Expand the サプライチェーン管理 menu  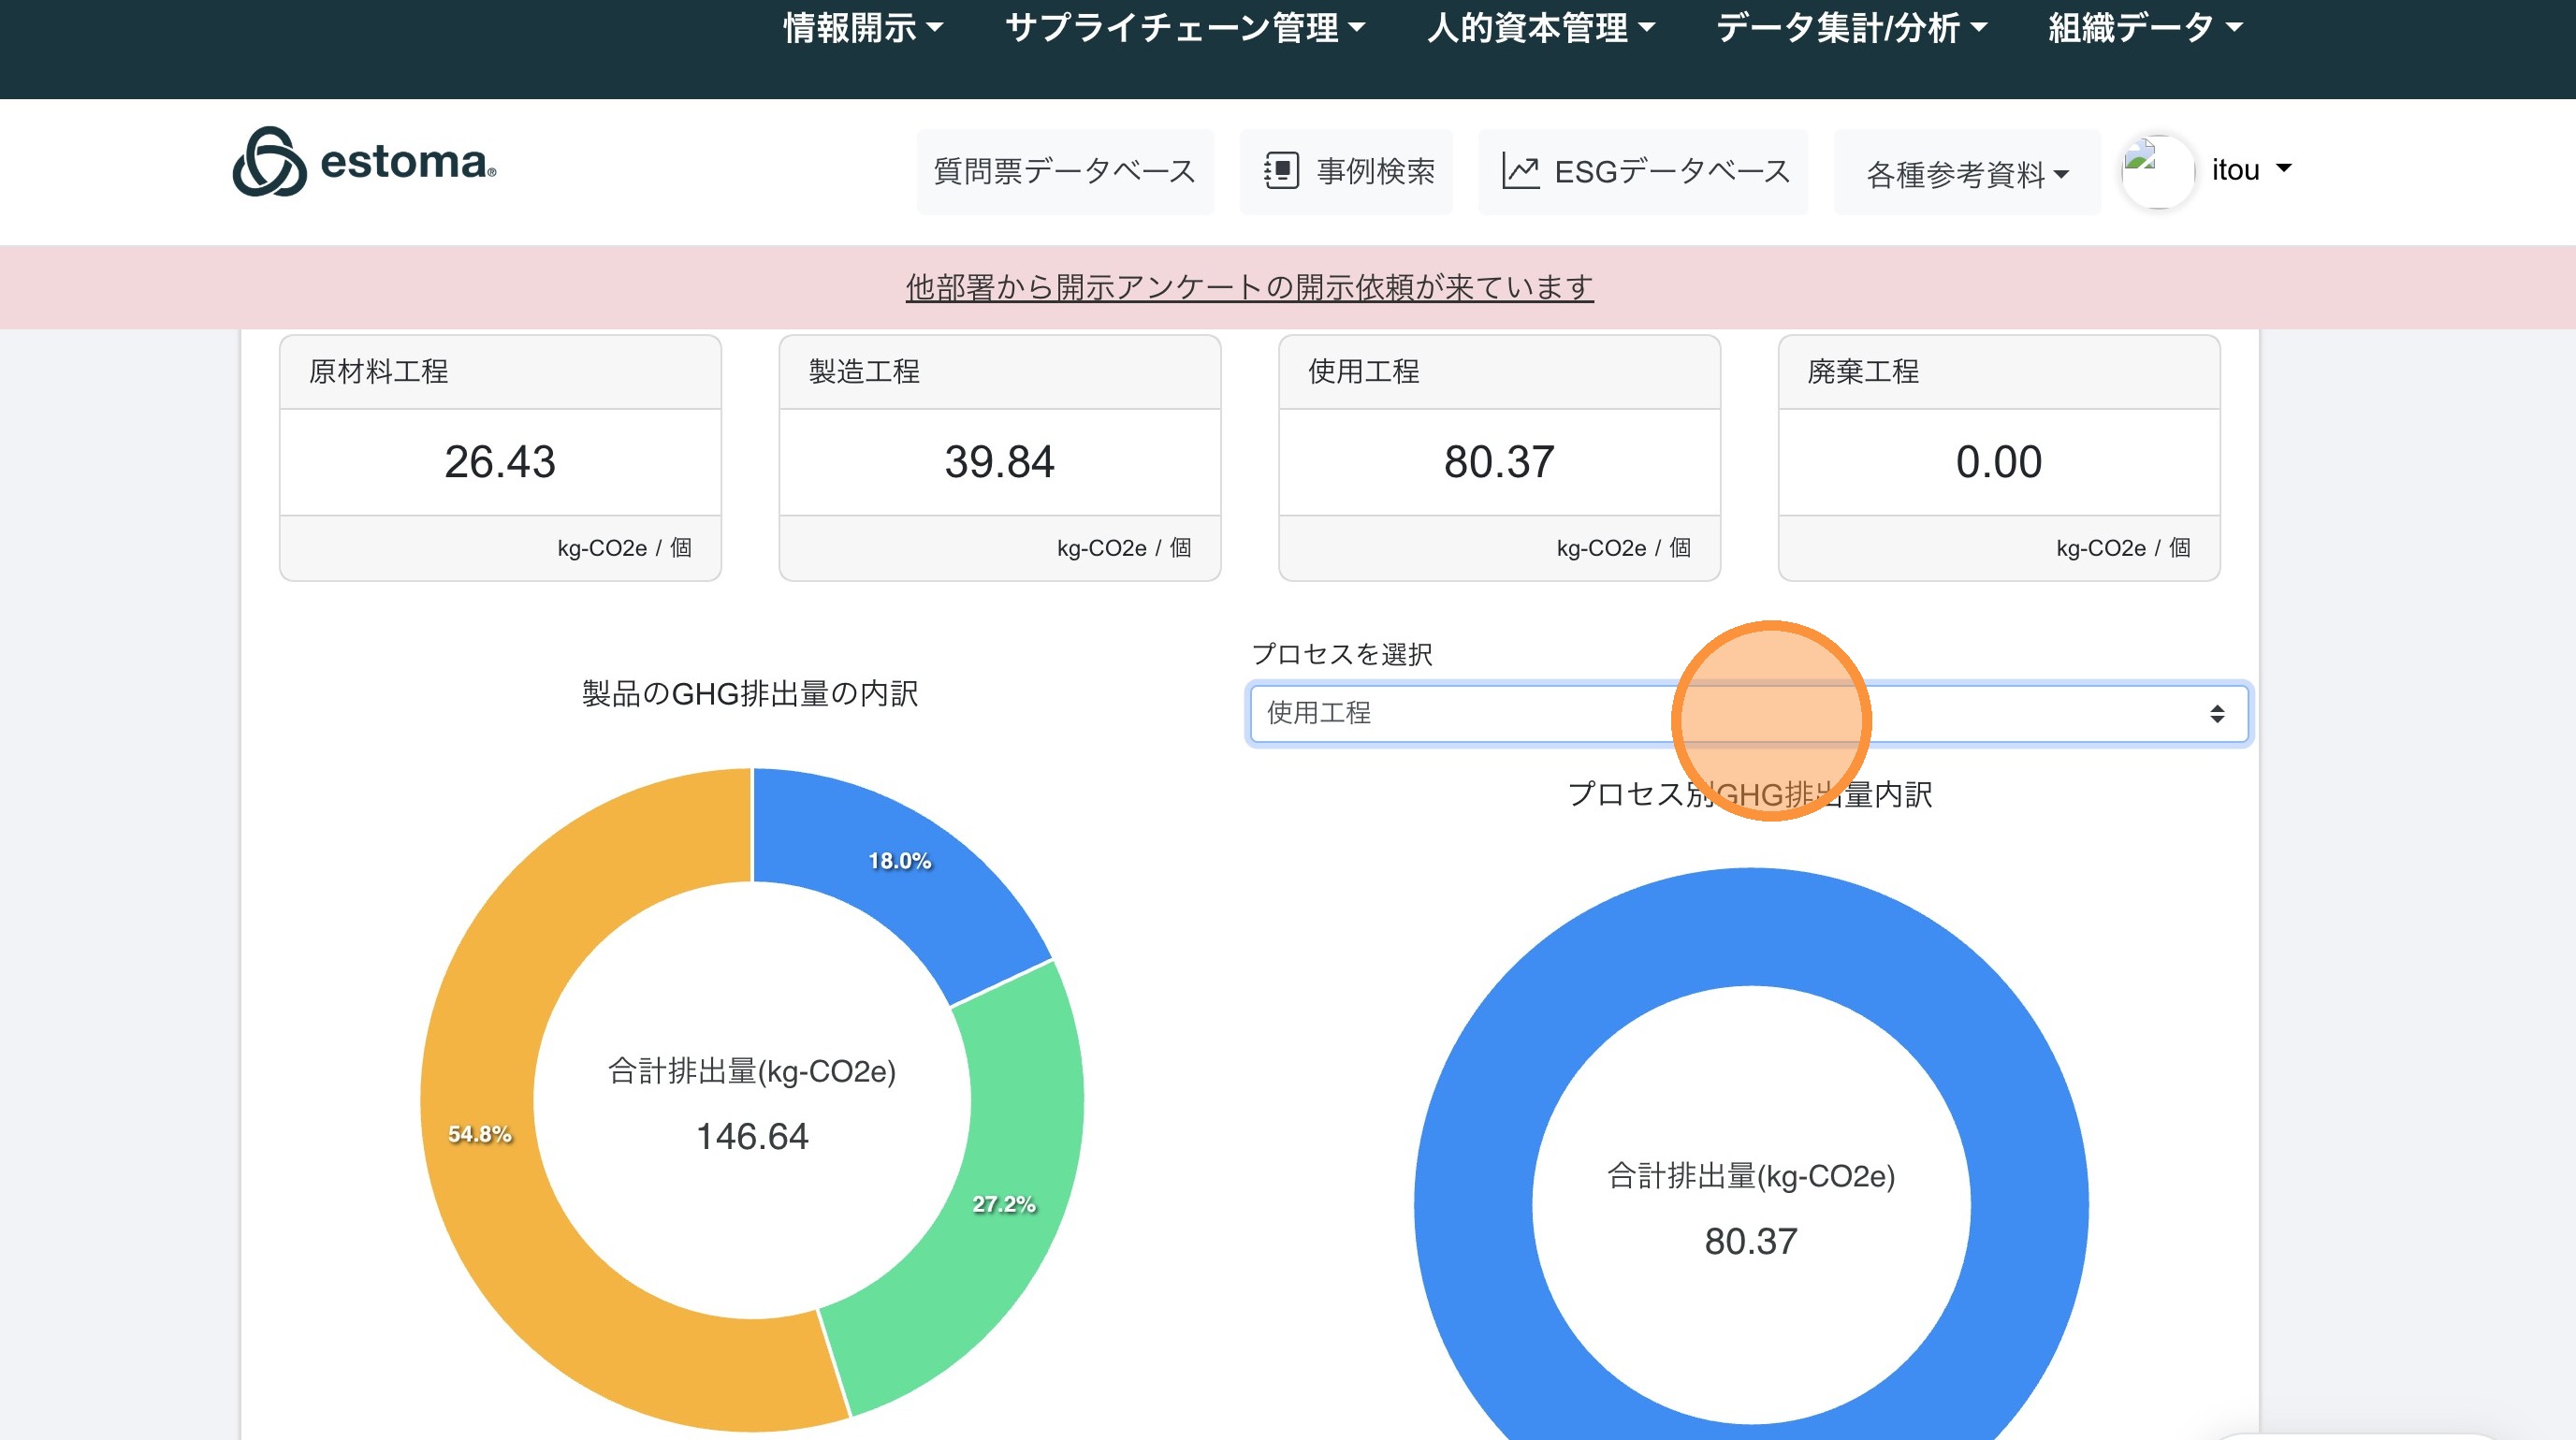[x=1184, y=28]
